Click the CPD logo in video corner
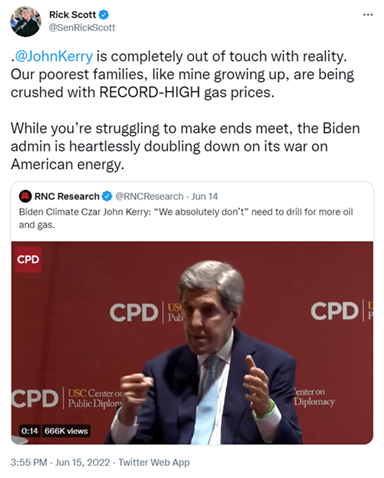Screen dimensions: 384x478 coord(28,259)
